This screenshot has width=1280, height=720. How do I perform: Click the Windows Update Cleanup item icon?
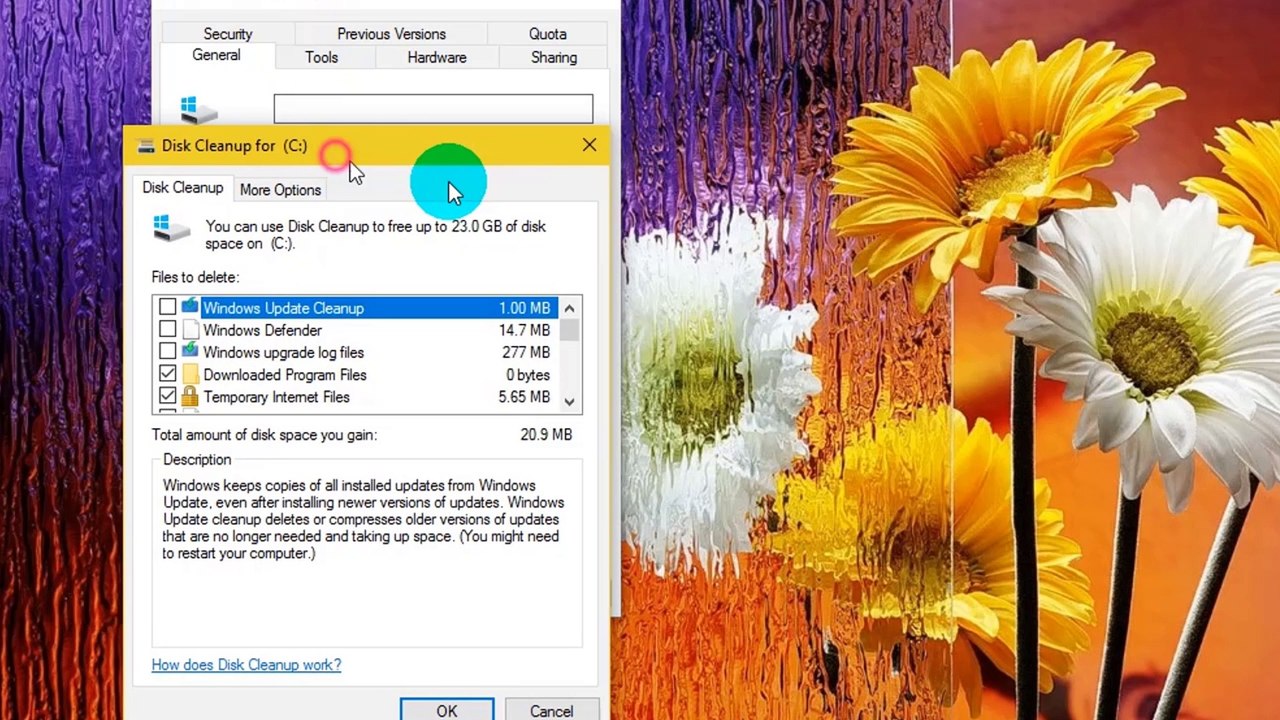coord(190,308)
